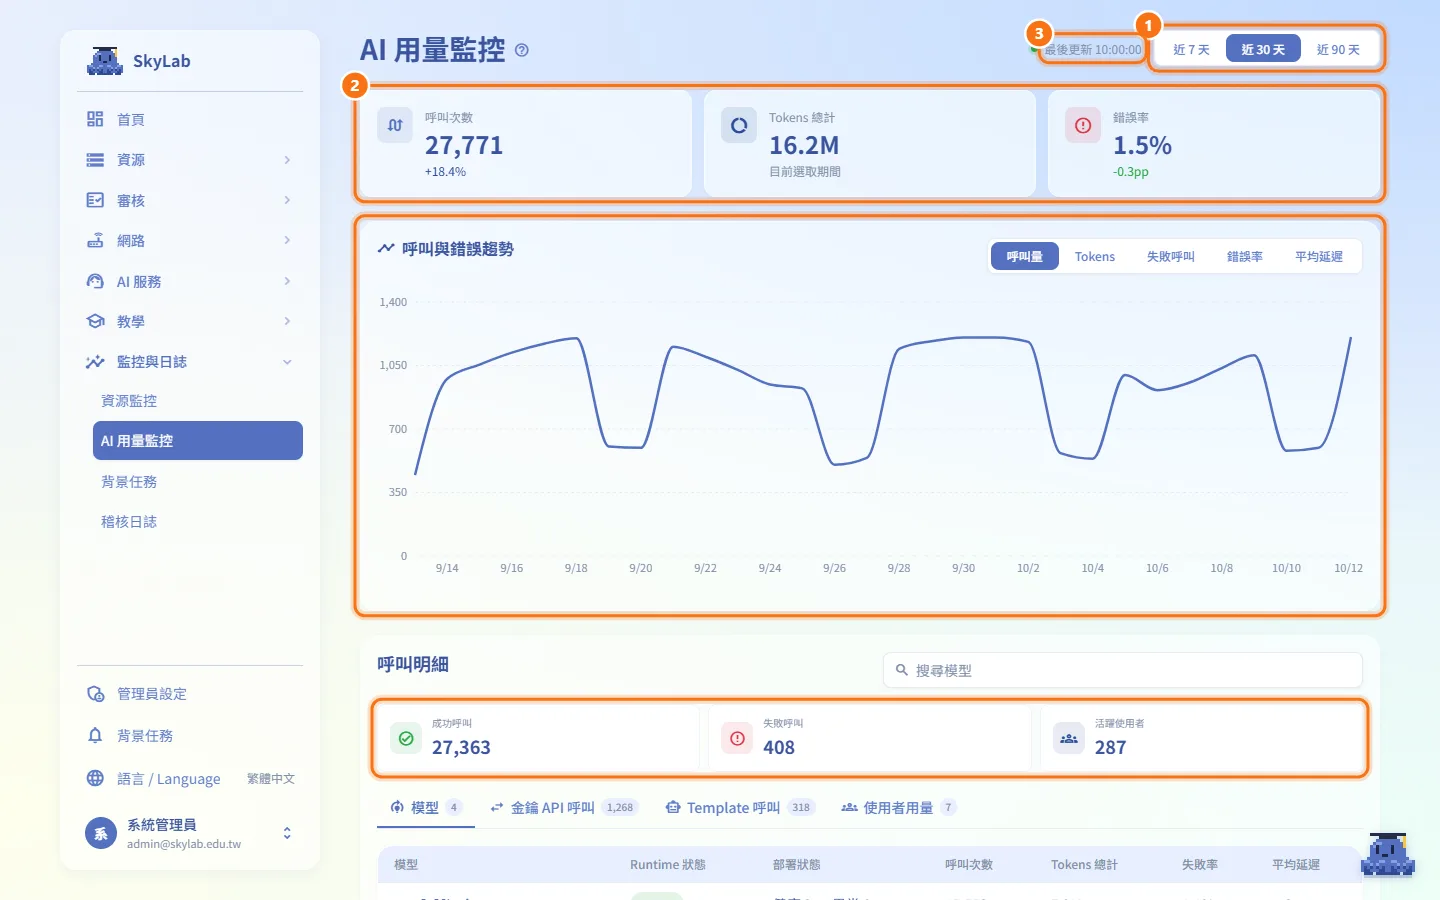Click the 網路 router icon
This screenshot has height=900, width=1440.
[x=95, y=241]
